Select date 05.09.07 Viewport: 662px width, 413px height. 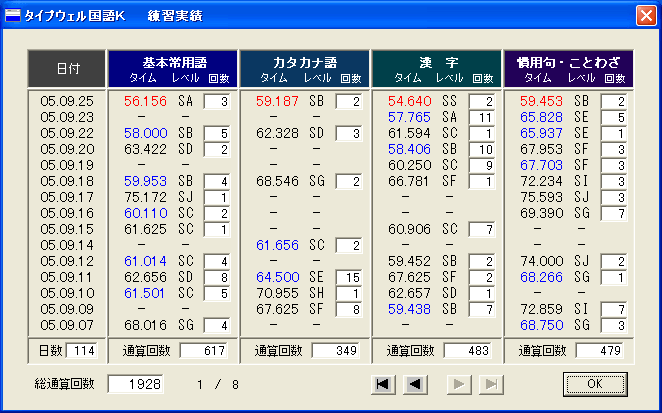67,326
